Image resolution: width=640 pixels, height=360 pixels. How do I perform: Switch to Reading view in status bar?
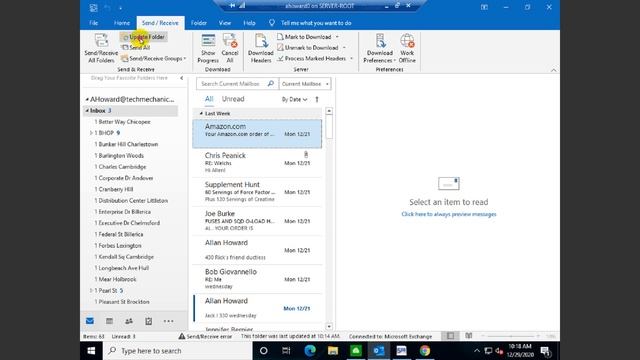click(x=469, y=336)
